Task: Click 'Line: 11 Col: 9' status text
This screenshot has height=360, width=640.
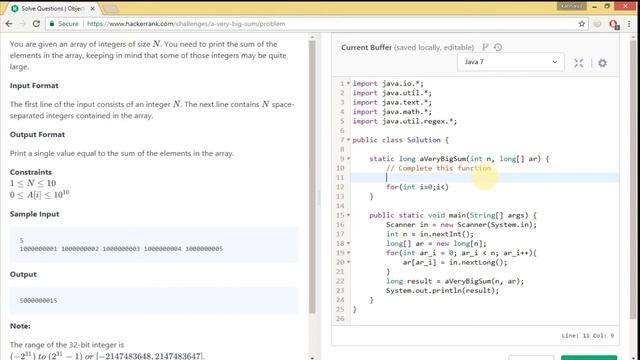Action: pos(587,336)
